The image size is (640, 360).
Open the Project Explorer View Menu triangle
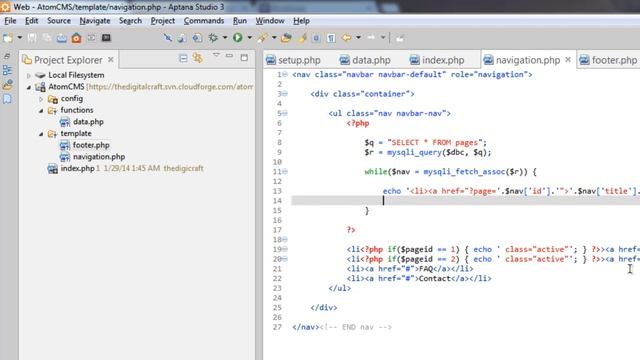(x=216, y=55)
